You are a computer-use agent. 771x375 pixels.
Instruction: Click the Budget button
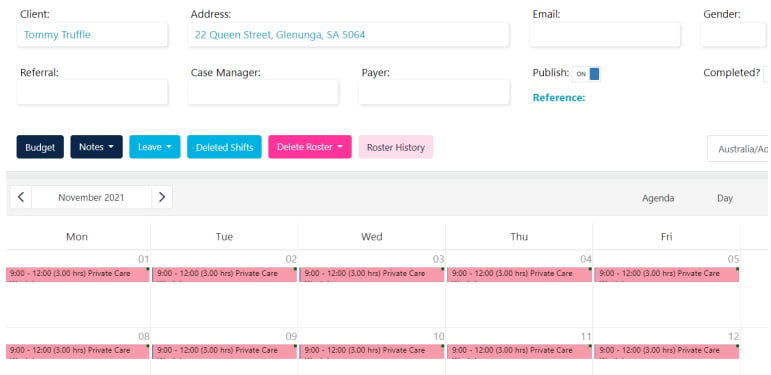click(x=40, y=147)
